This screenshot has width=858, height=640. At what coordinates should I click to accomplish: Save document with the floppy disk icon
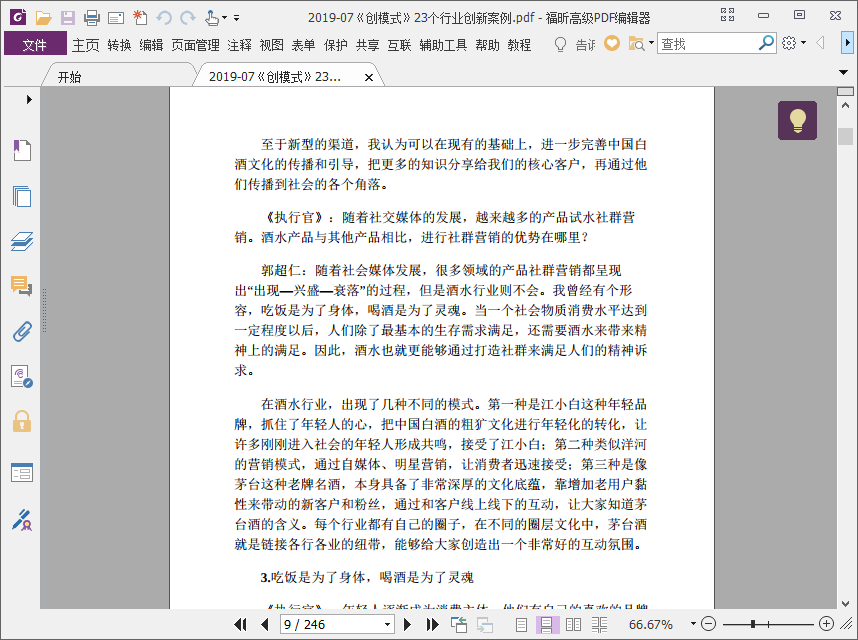[x=67, y=18]
